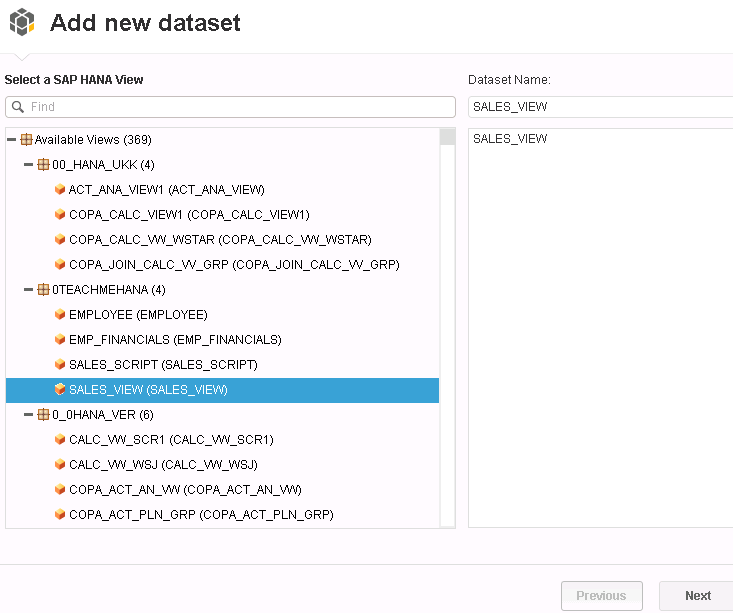The width and height of the screenshot is (733, 613).
Task: Collapse the 0TEACHMEHANA package
Action: pos(29,289)
